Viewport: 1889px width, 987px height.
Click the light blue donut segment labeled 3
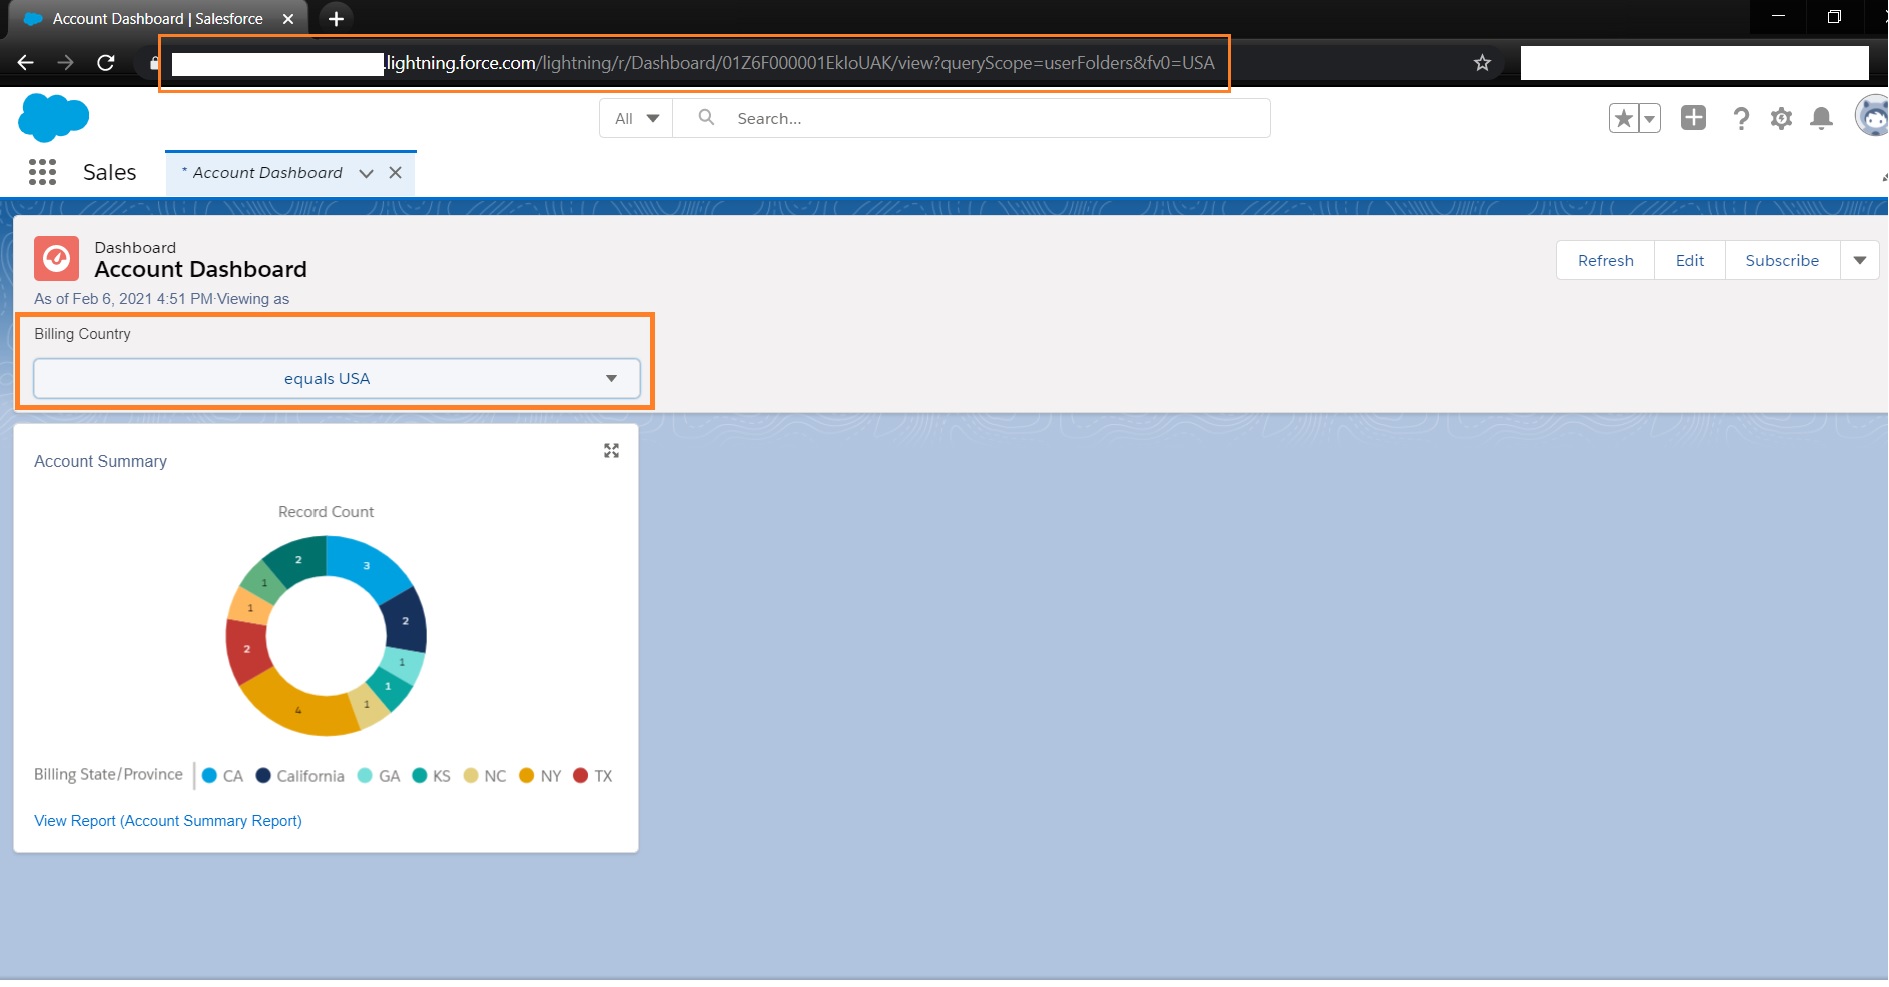pyautogui.click(x=368, y=565)
